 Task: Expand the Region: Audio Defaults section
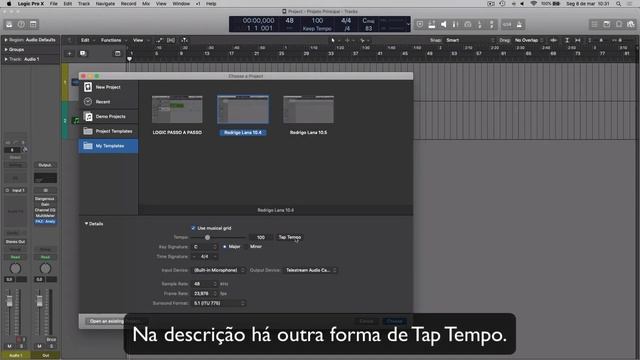(6, 40)
